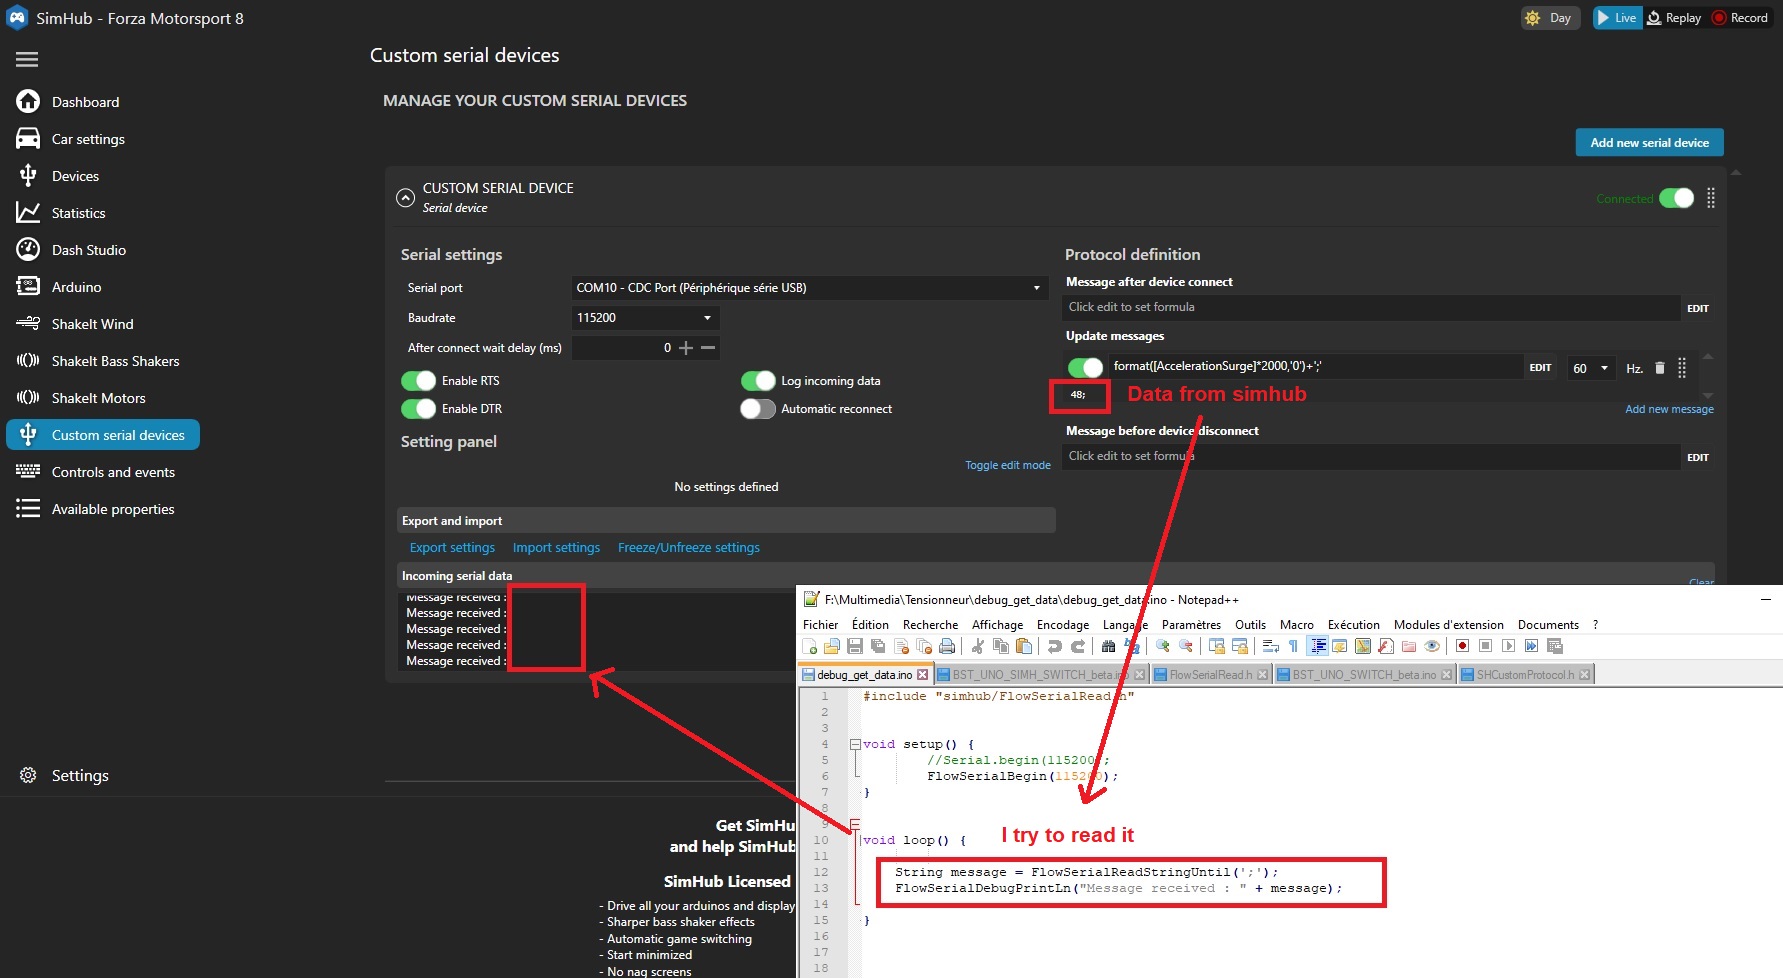Open the Baudrate 115200 dropdown

coord(645,318)
